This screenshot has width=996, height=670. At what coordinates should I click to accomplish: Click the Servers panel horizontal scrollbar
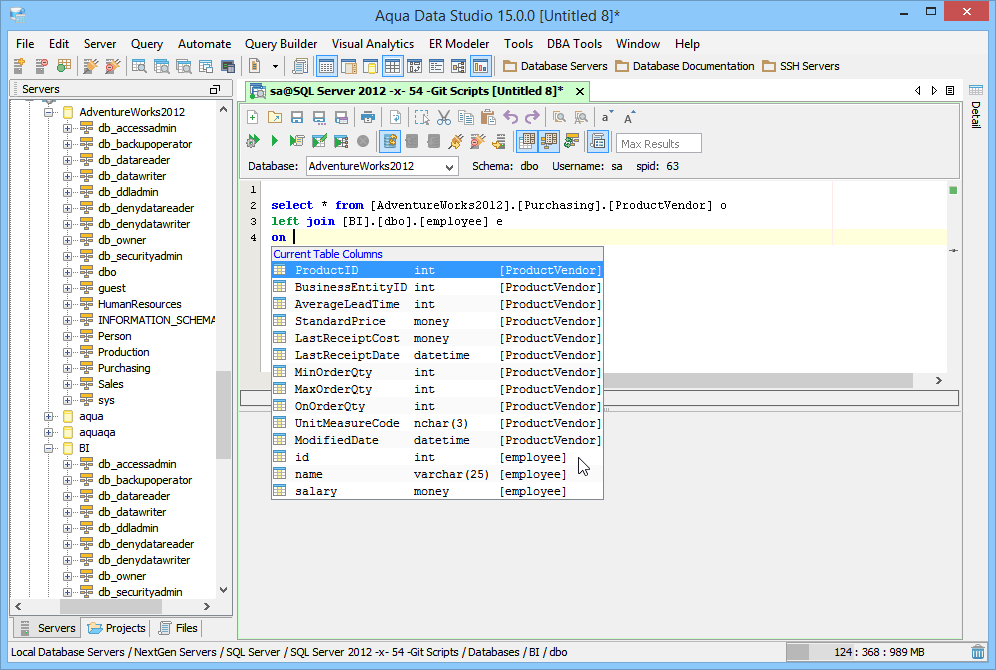pos(112,606)
